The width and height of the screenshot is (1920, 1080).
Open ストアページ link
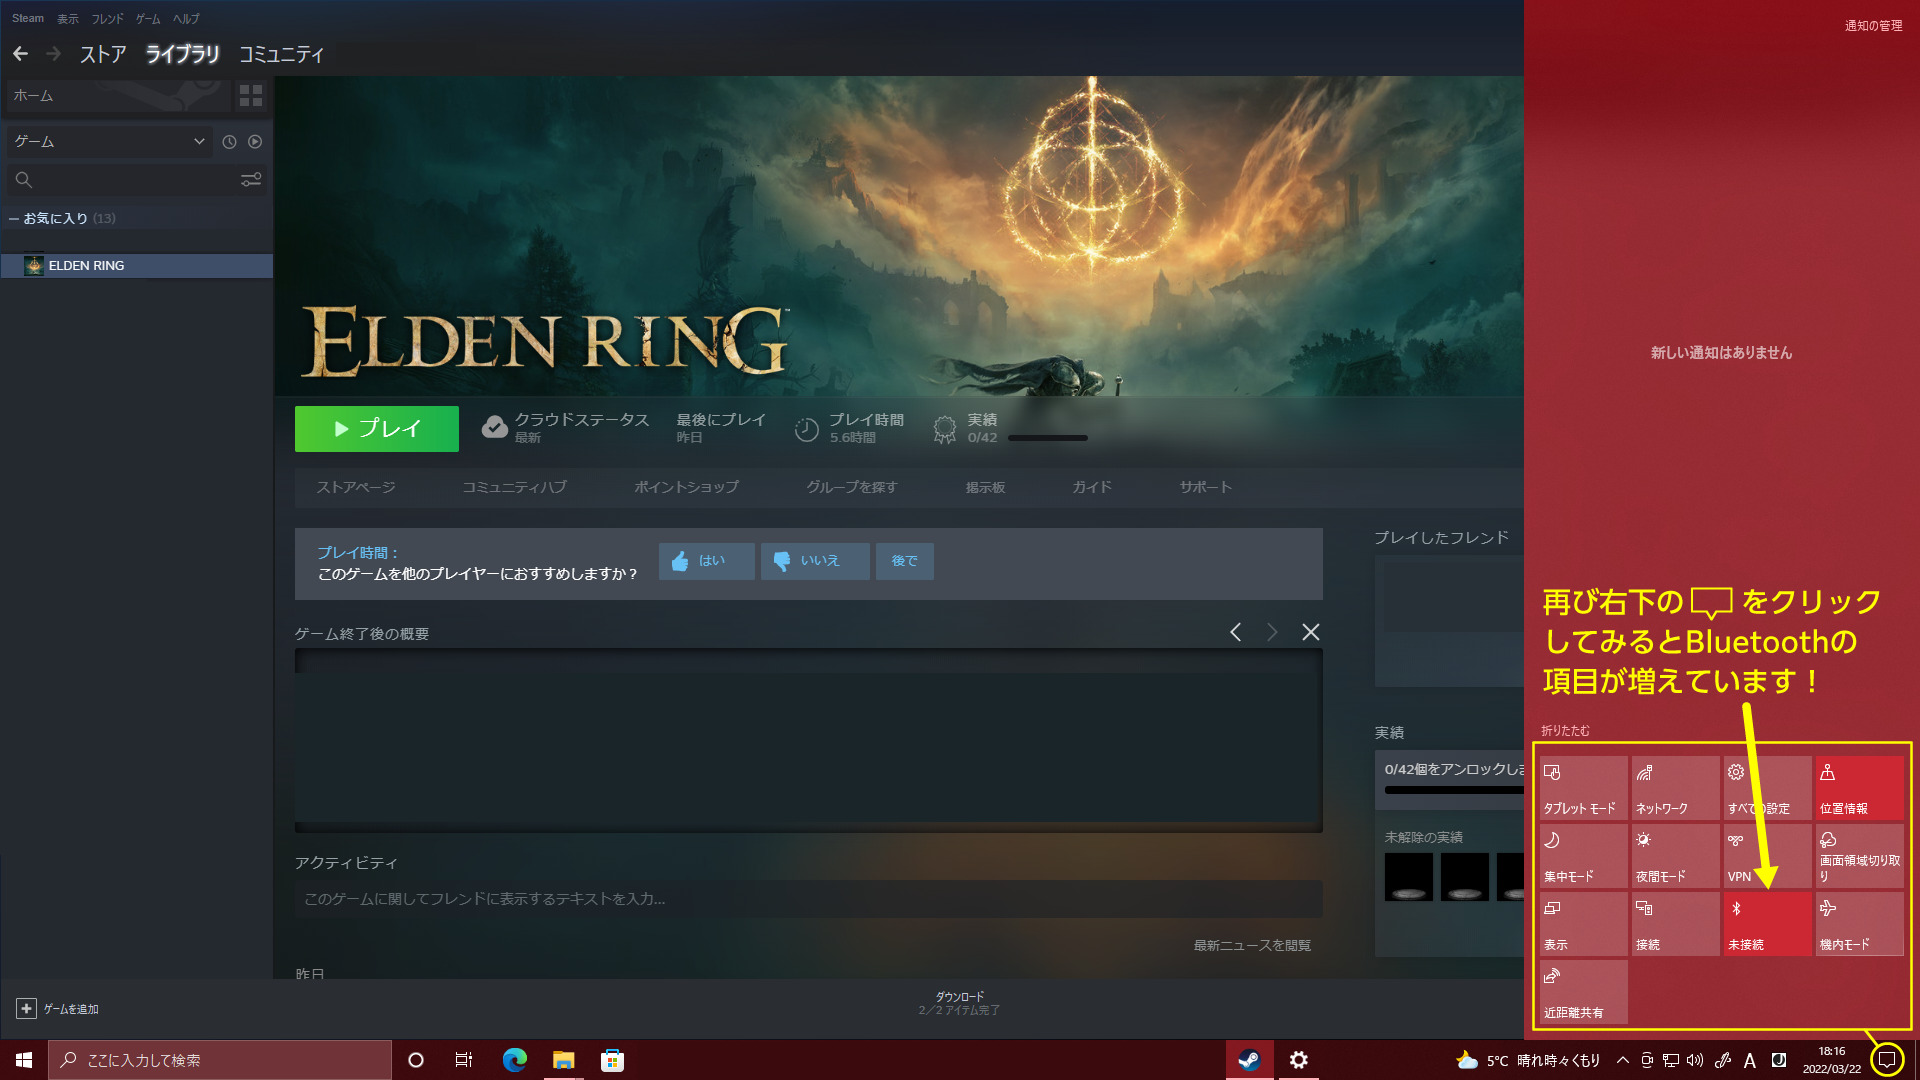click(356, 487)
